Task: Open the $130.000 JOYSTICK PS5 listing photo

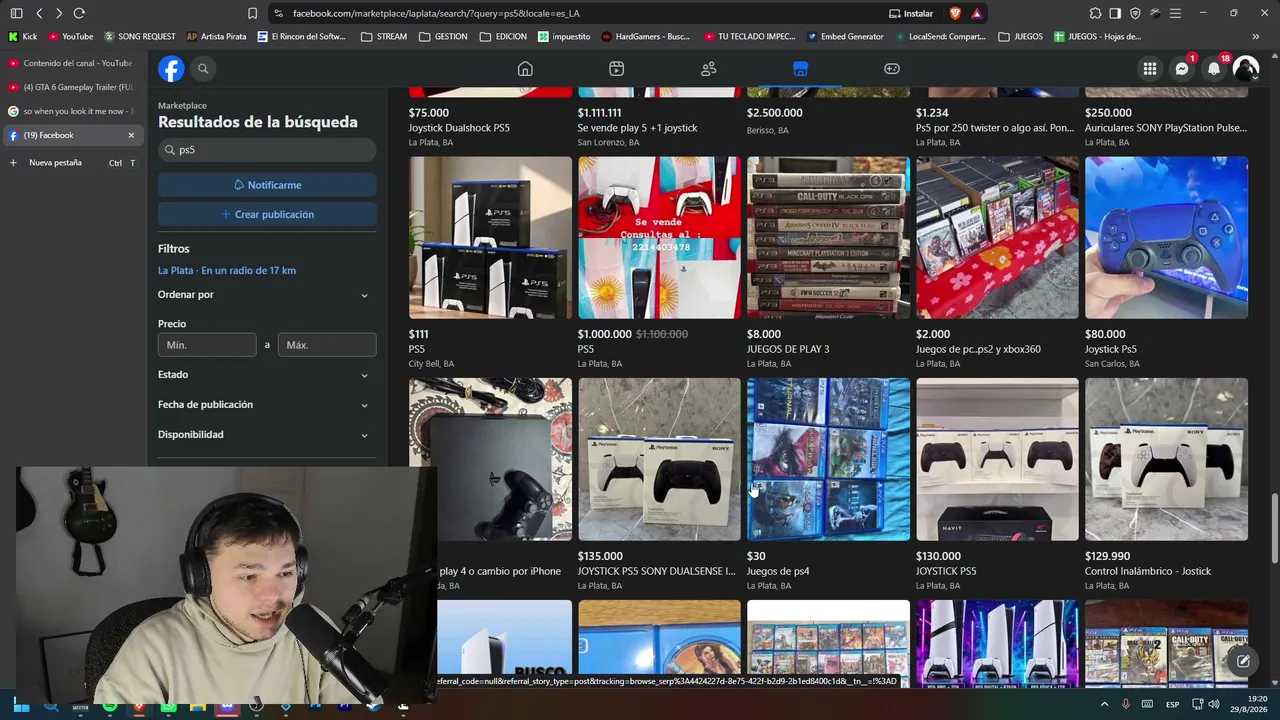Action: point(997,459)
